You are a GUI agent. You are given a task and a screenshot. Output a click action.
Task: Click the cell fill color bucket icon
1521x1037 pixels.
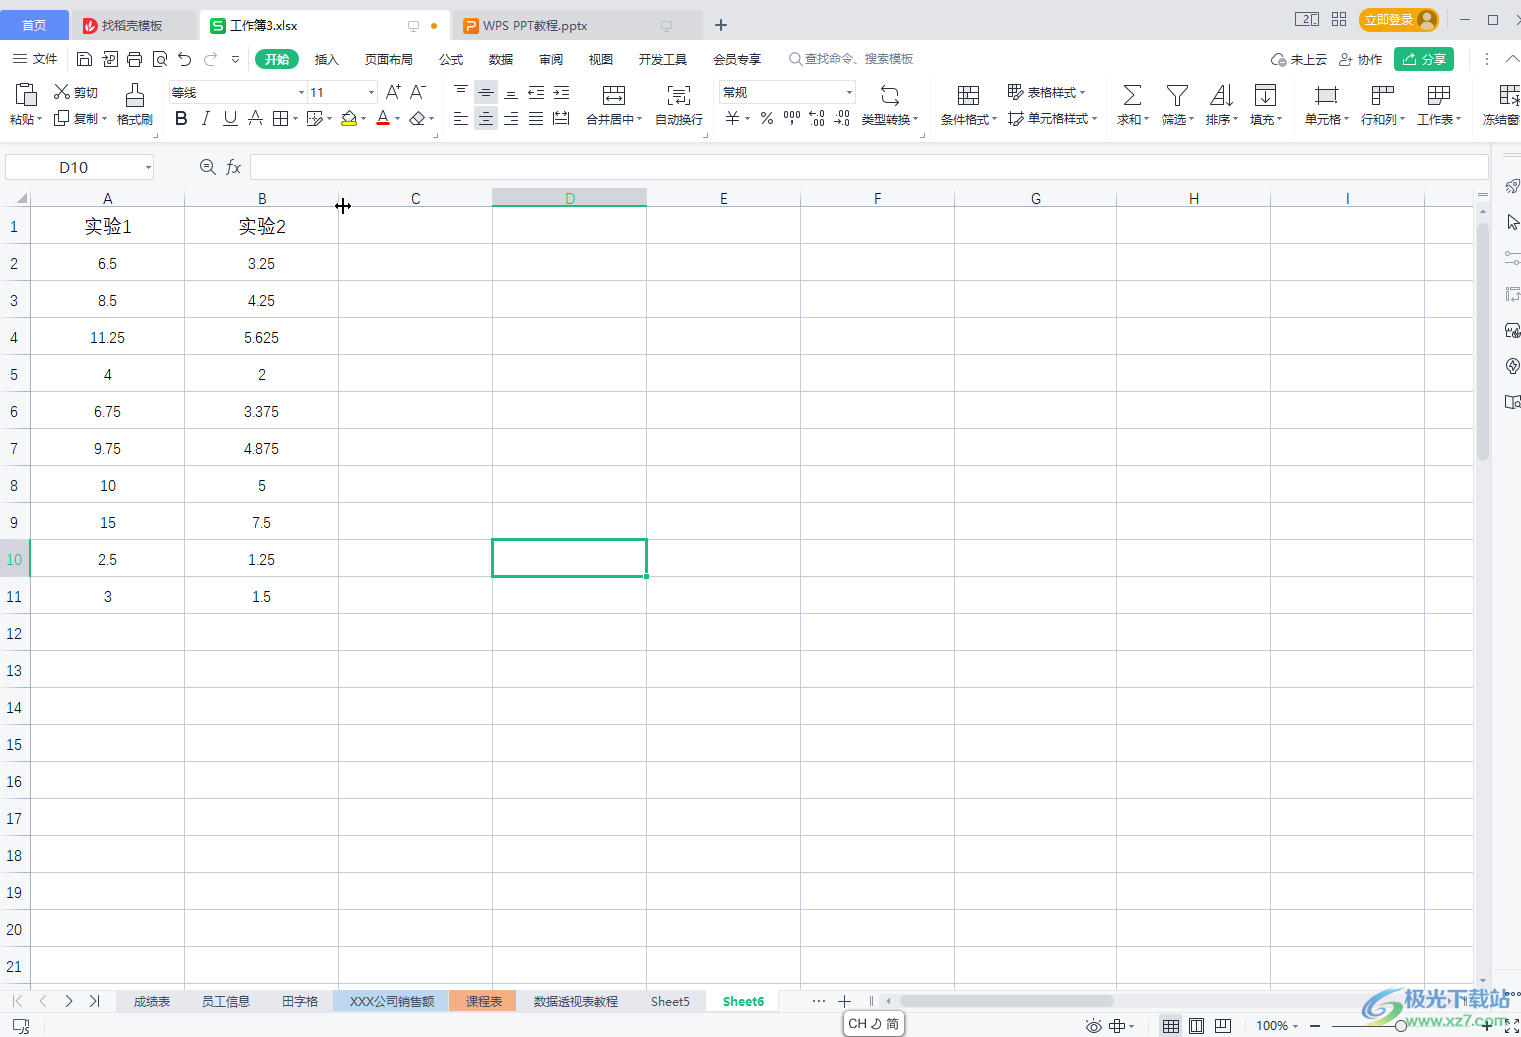tap(349, 118)
